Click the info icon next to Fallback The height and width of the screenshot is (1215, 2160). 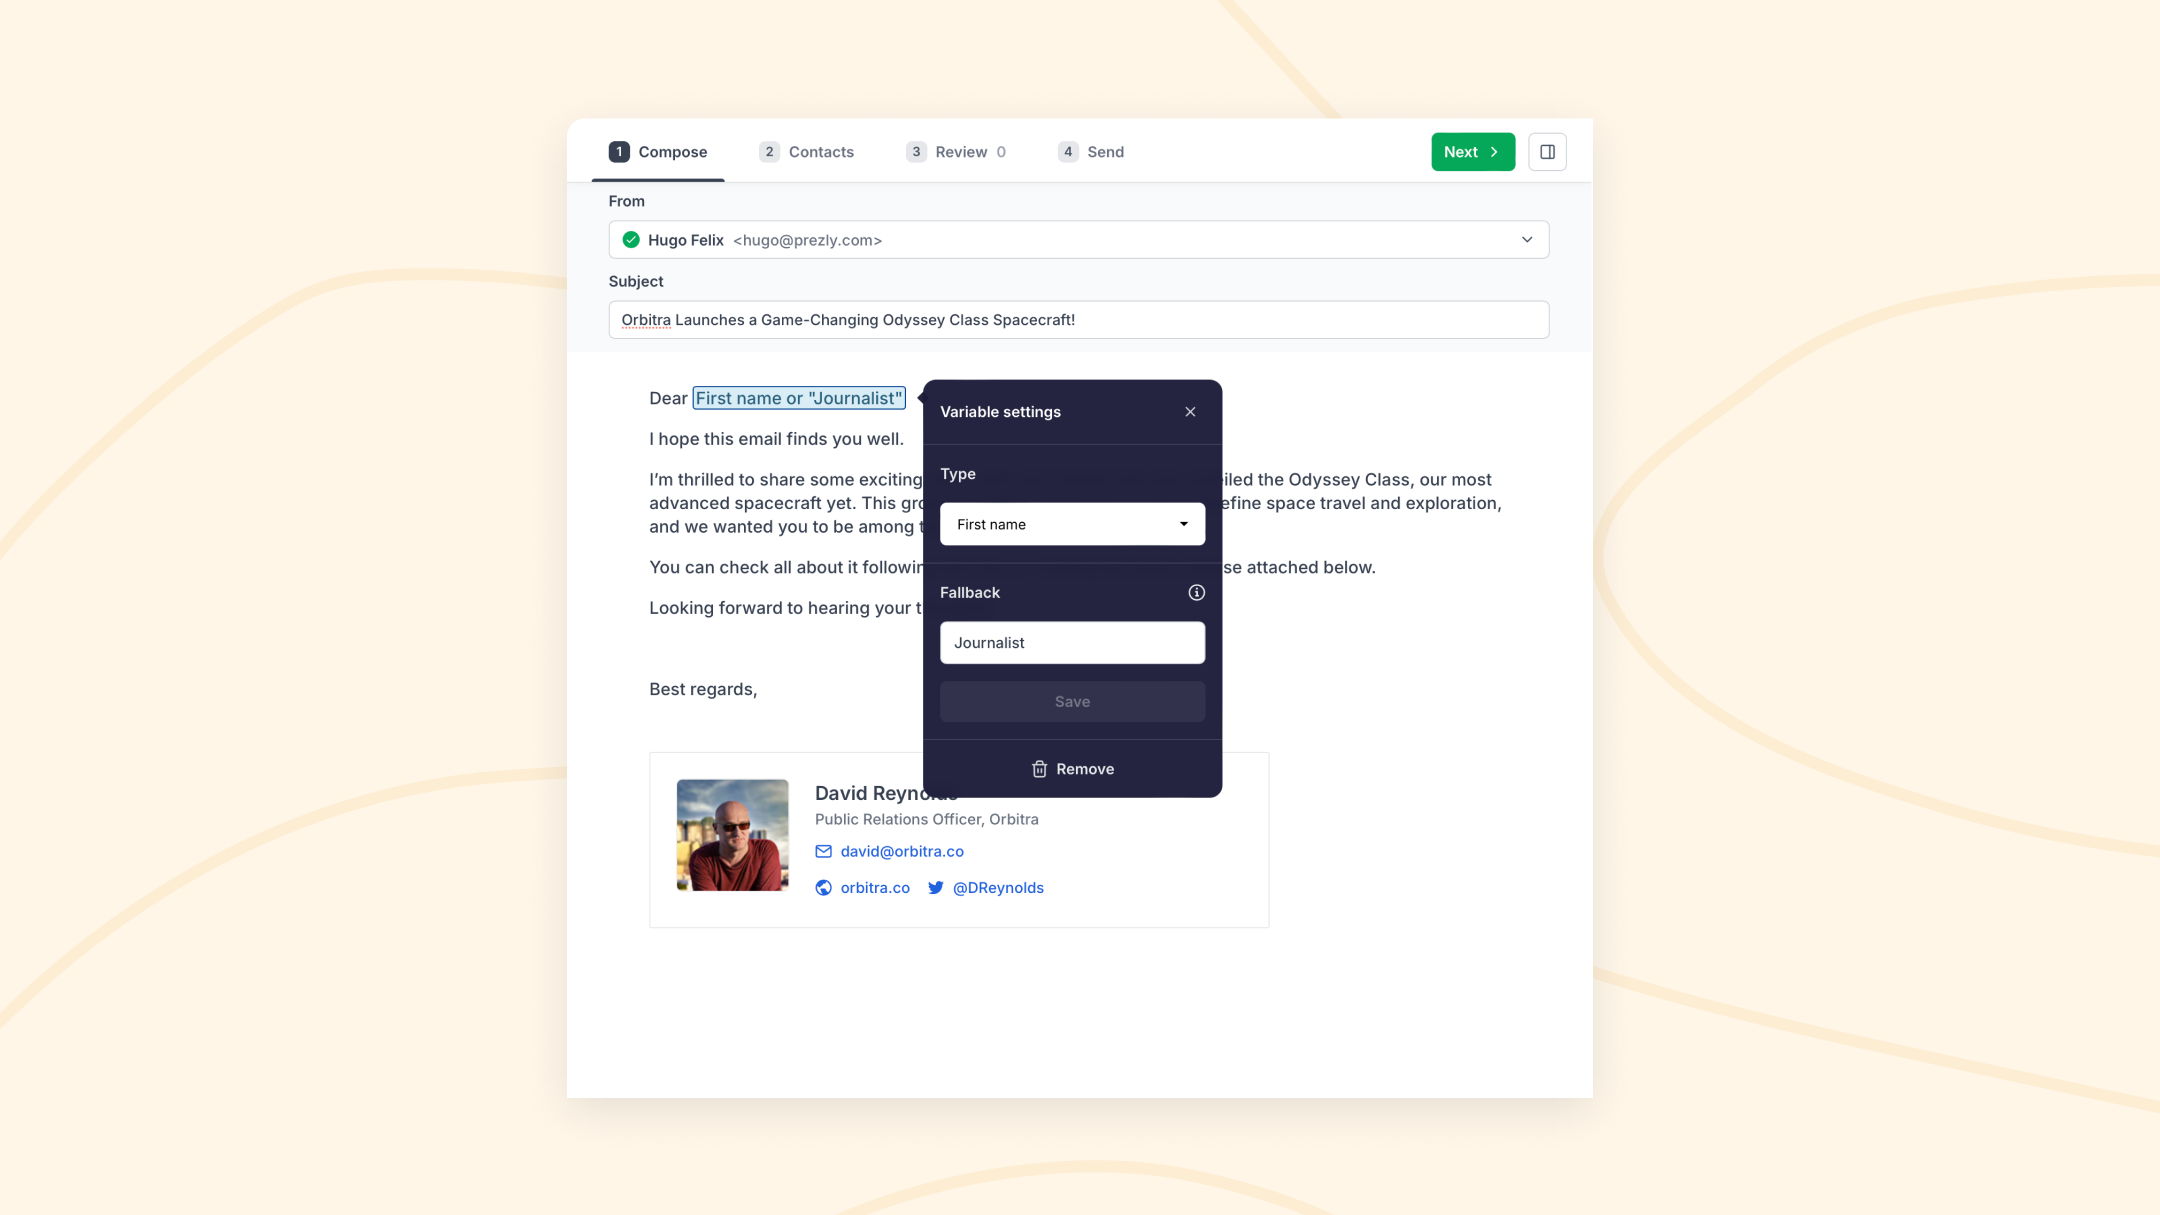pos(1196,592)
